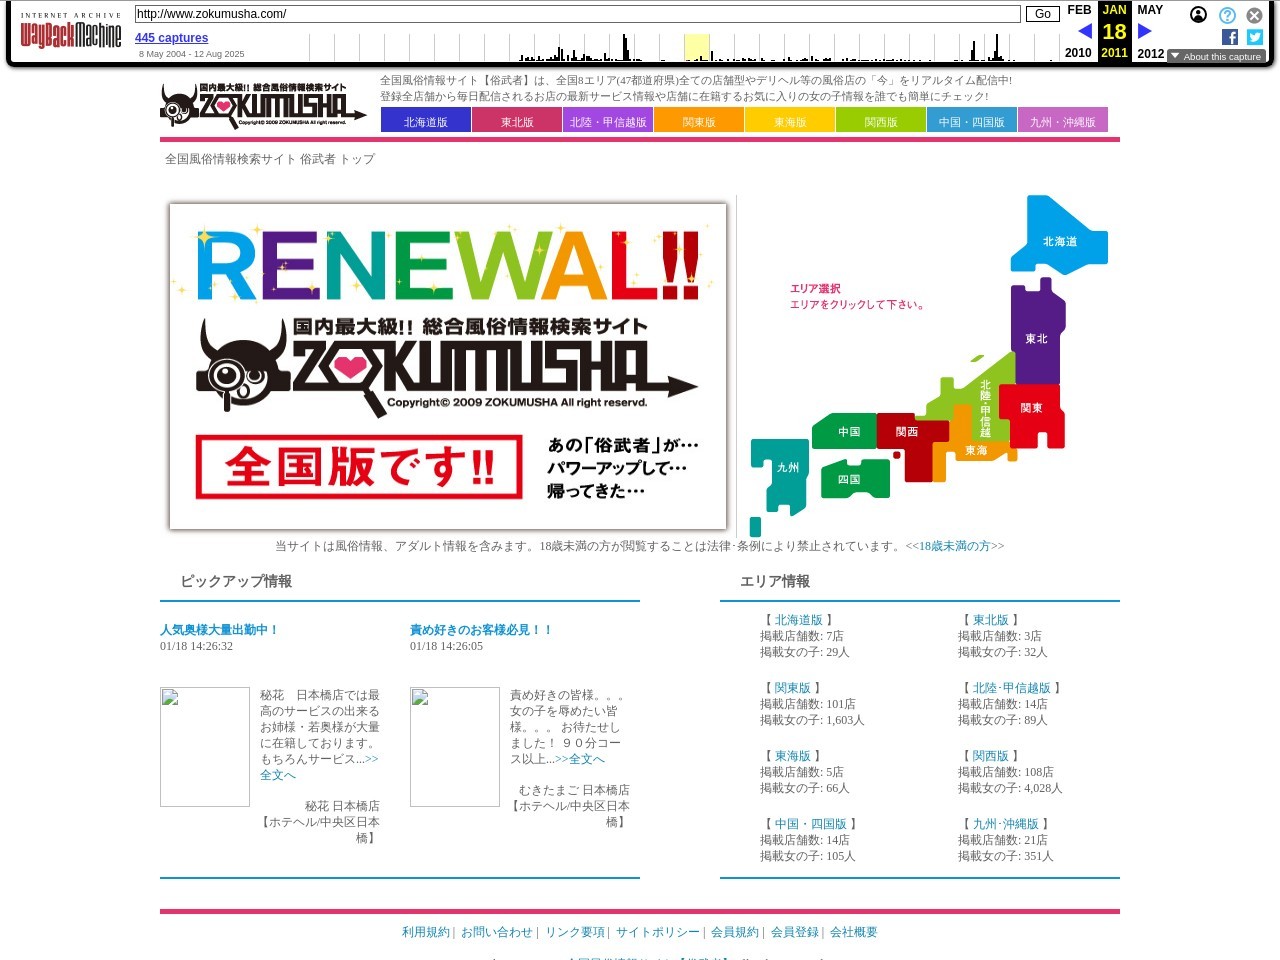1280x960 pixels.
Task: Share this capture on Twitter
Action: [1254, 37]
